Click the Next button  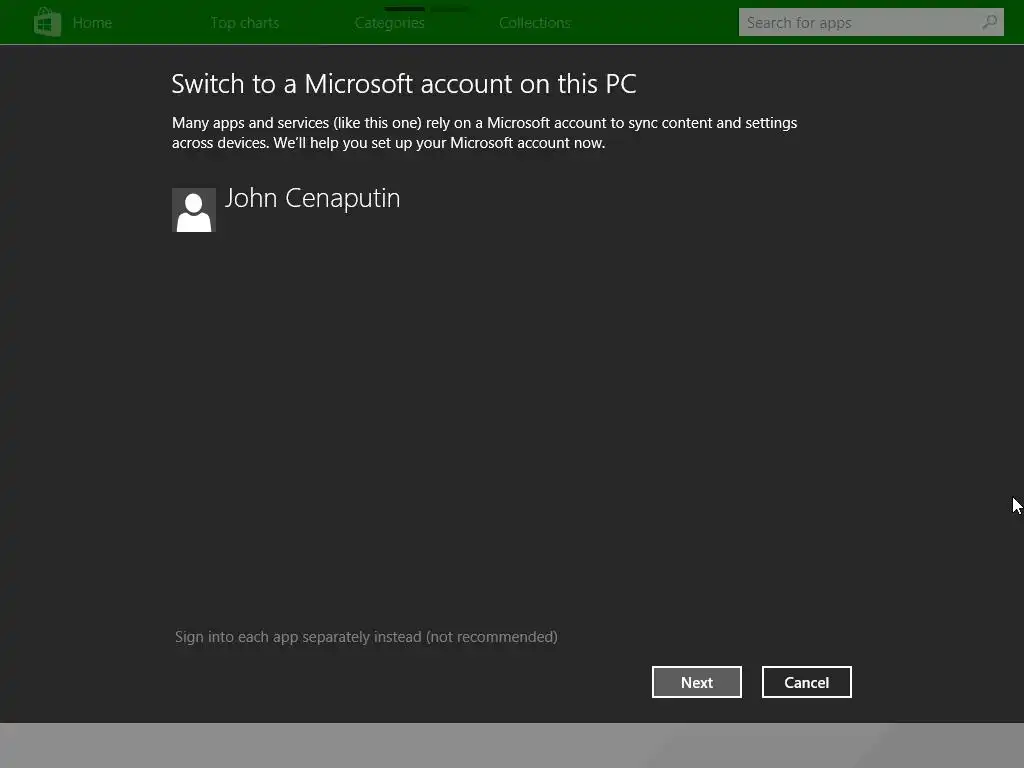pos(697,682)
